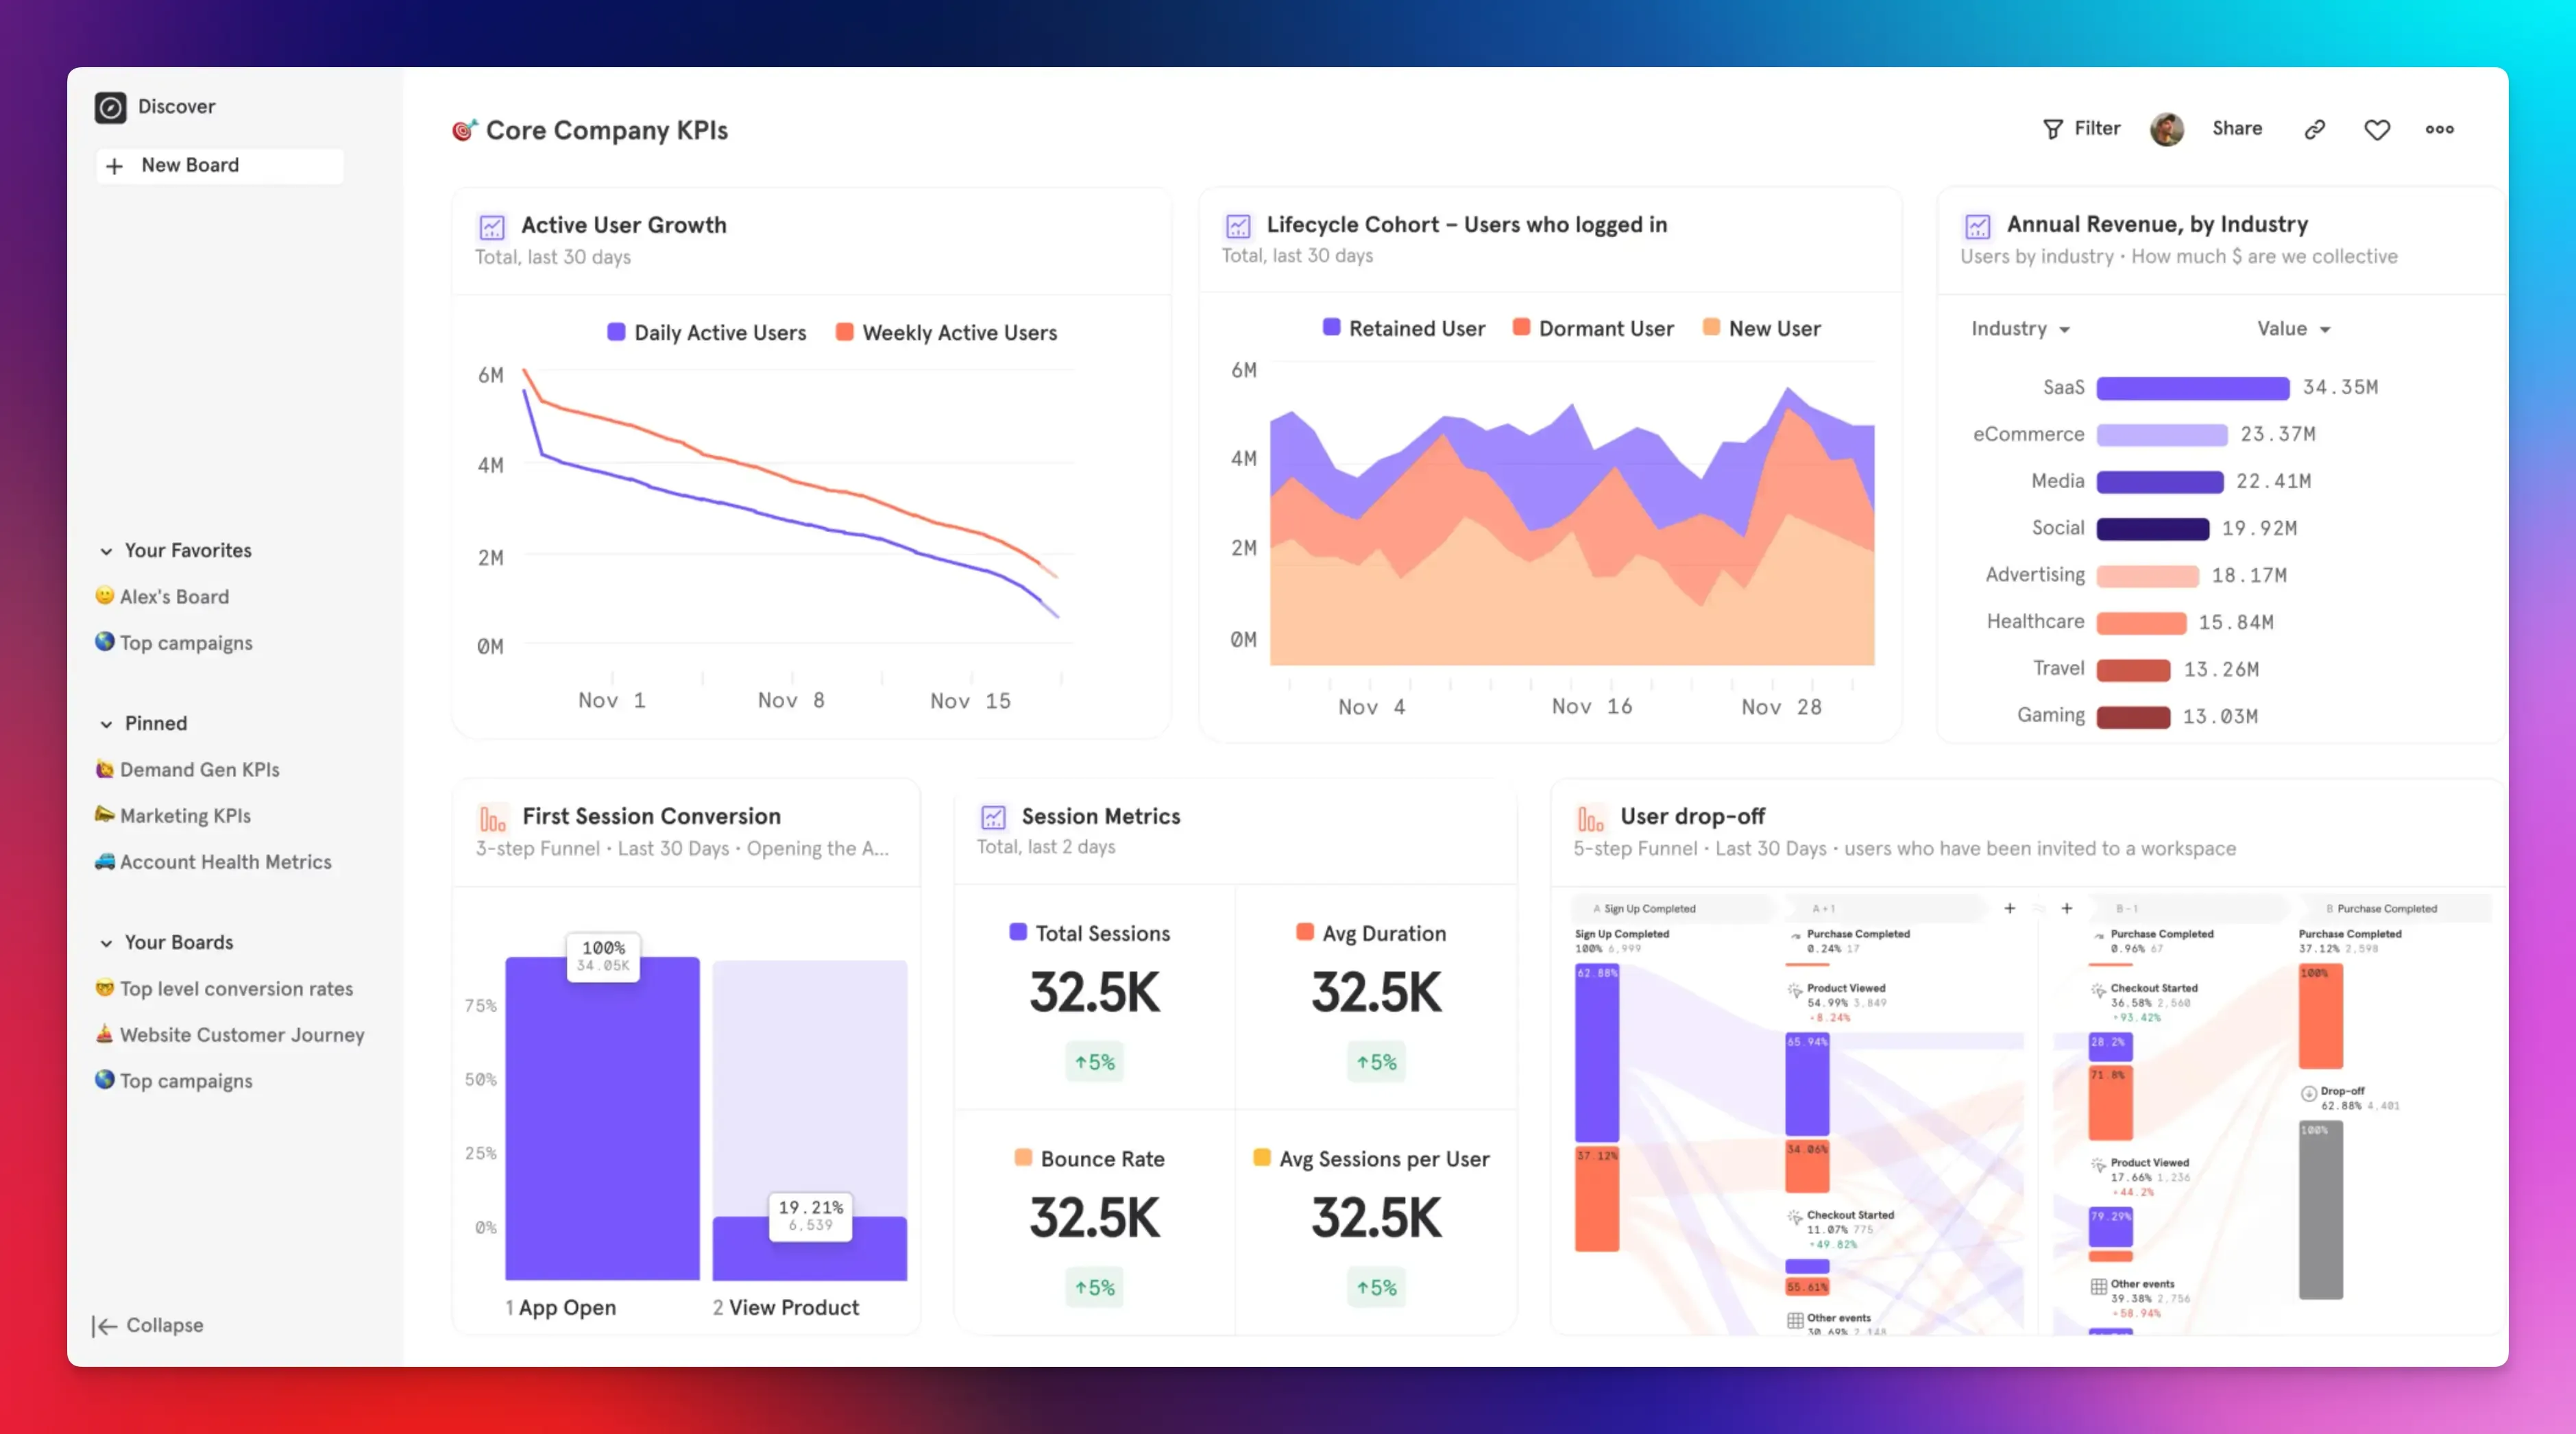Click the Discover logo icon
The width and height of the screenshot is (2576, 1434).
pyautogui.click(x=111, y=106)
